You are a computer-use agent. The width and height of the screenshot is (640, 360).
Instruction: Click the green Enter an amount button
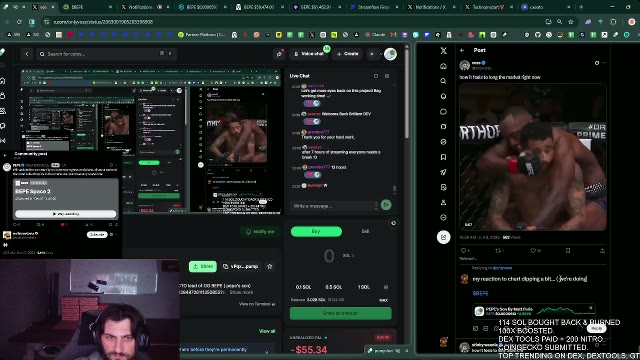[x=340, y=313]
